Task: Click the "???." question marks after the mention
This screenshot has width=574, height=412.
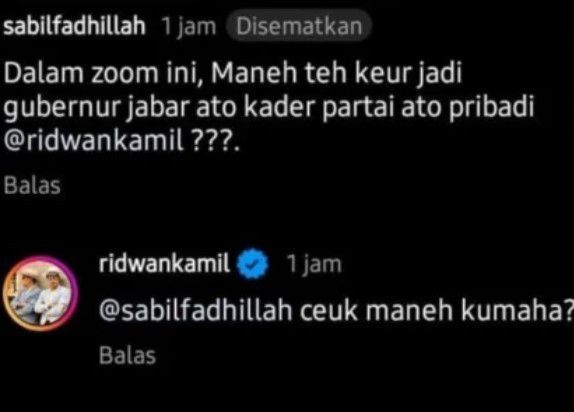Action: coord(215,141)
